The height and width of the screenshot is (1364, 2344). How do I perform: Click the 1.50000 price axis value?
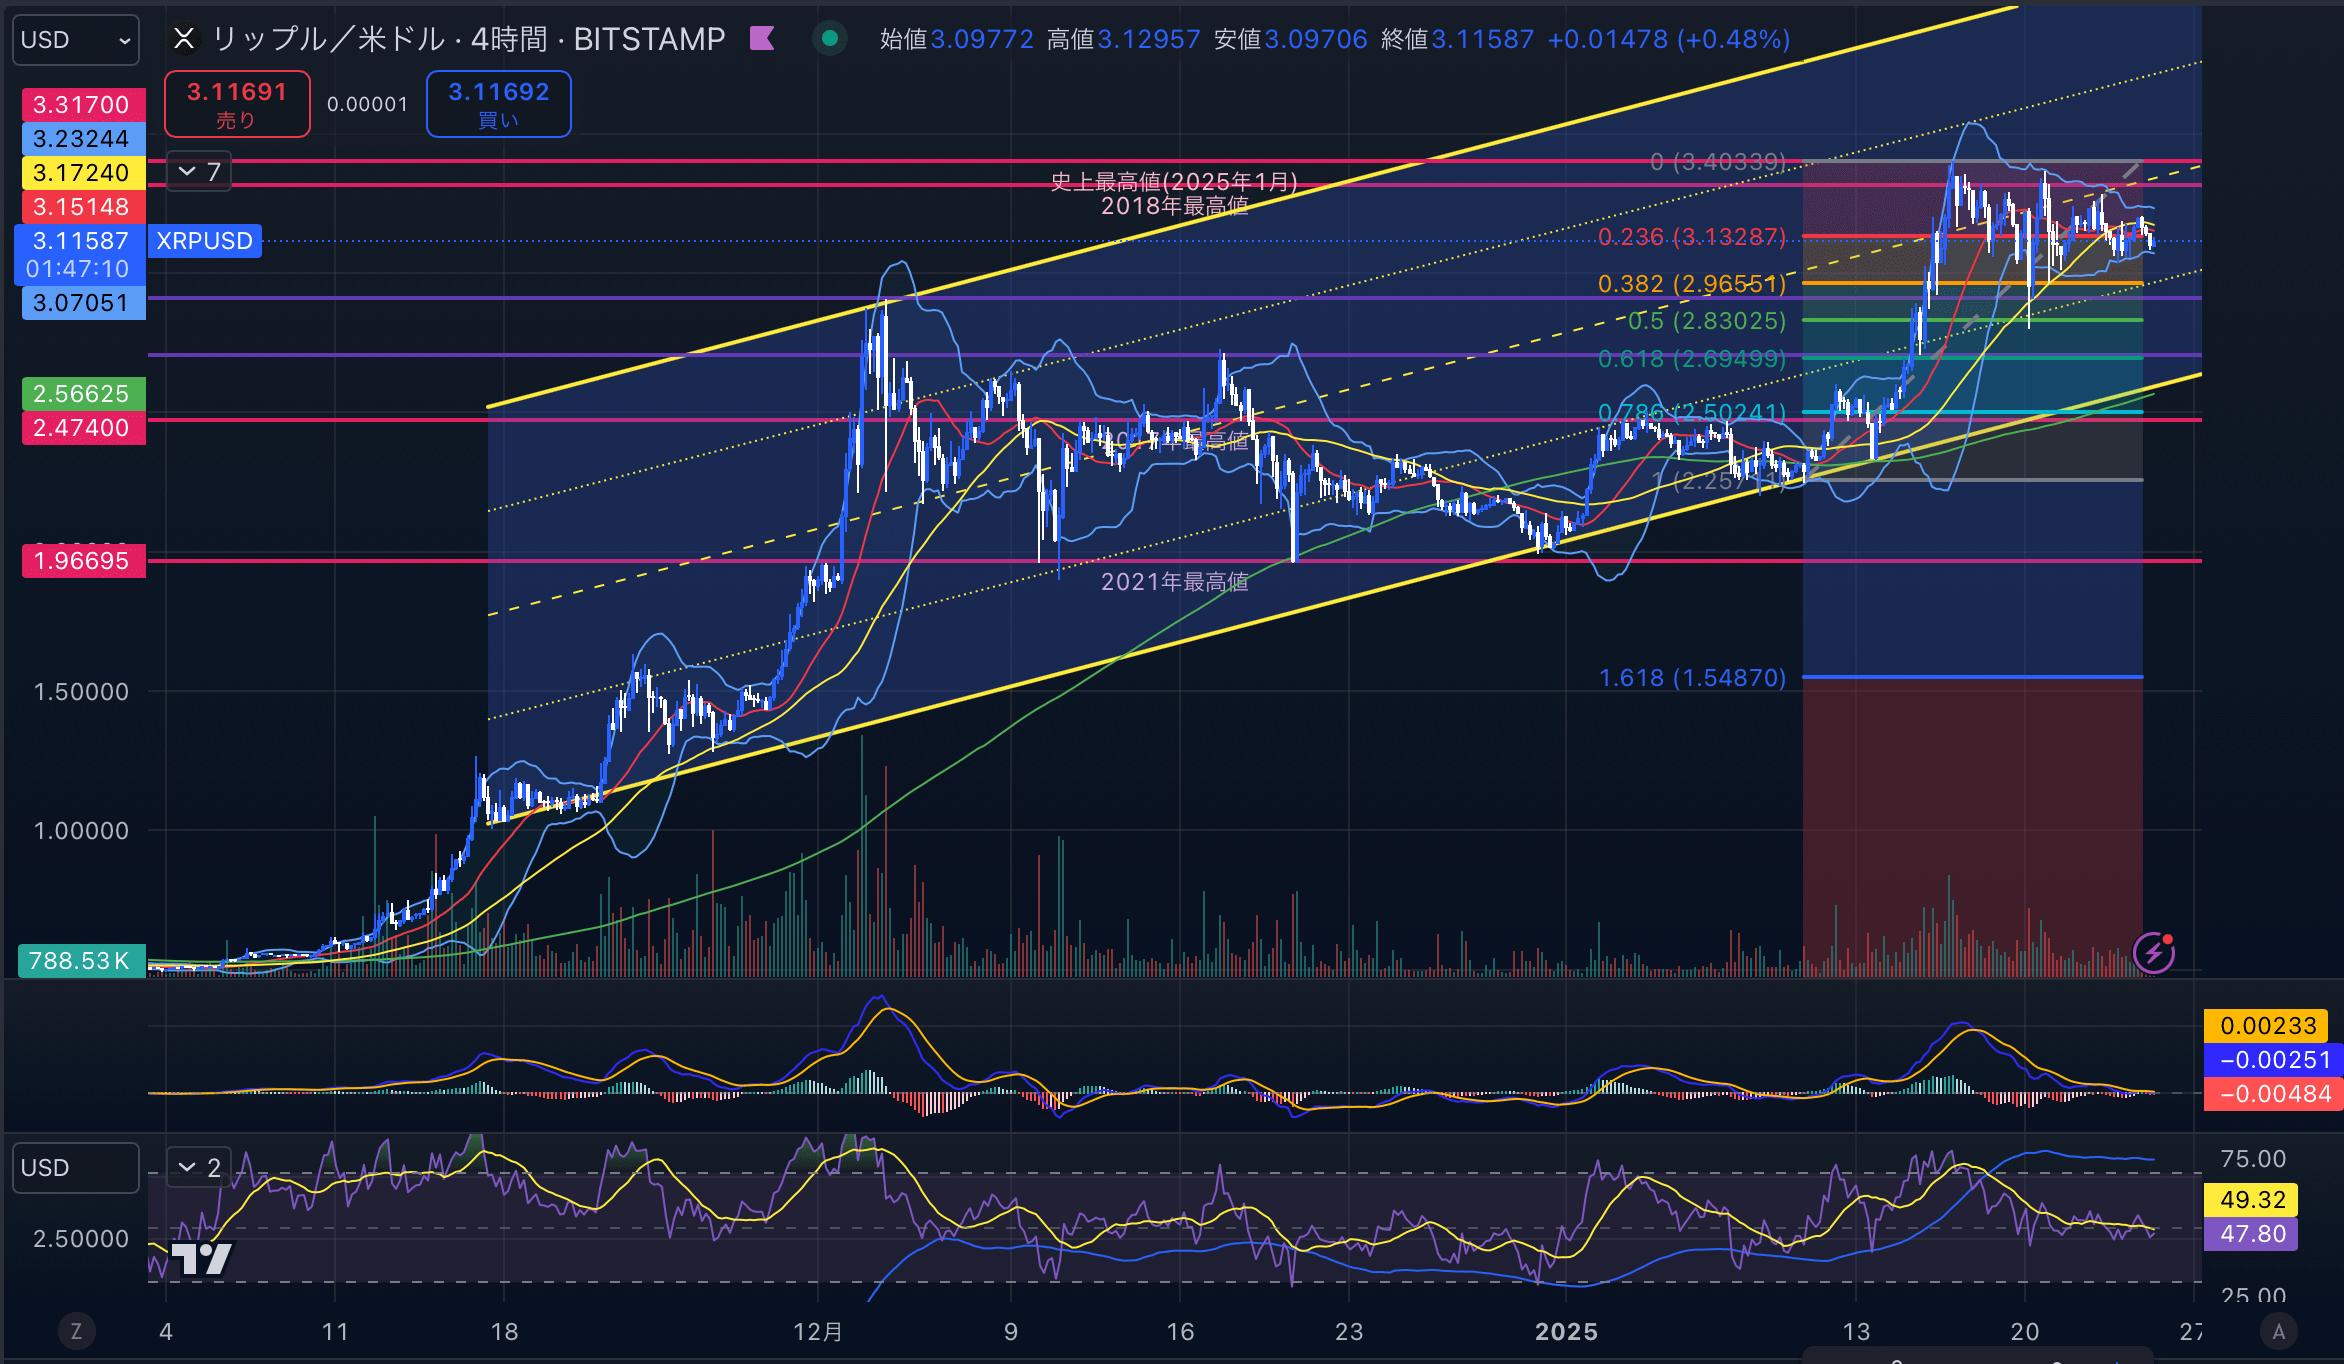[81, 692]
